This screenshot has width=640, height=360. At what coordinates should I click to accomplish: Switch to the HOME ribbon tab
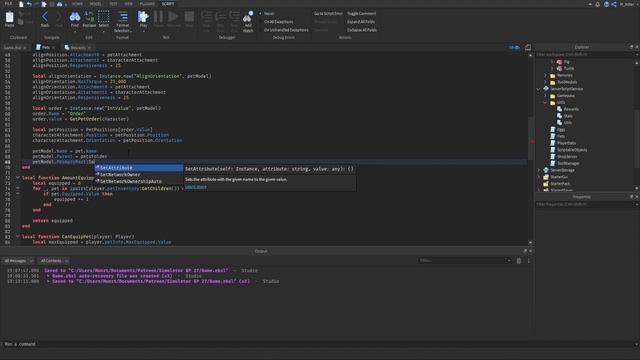(77, 4)
